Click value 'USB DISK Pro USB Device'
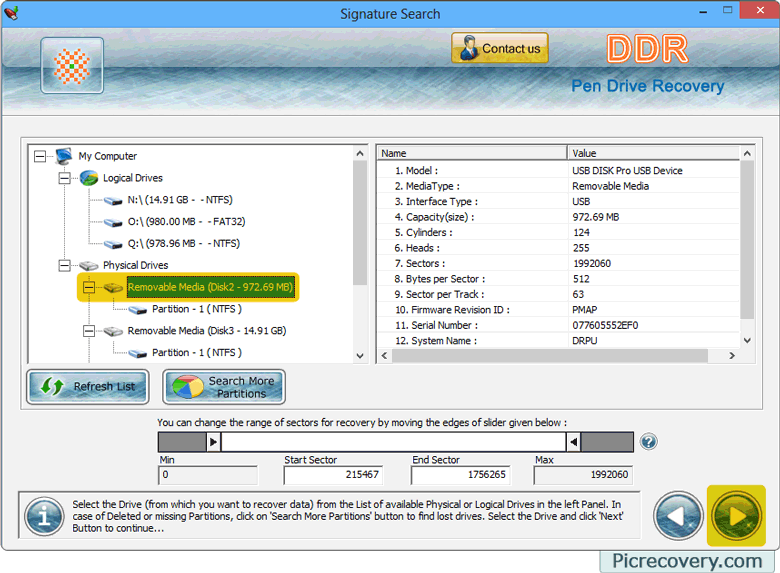Viewport: 780px width, 573px height. pos(627,171)
